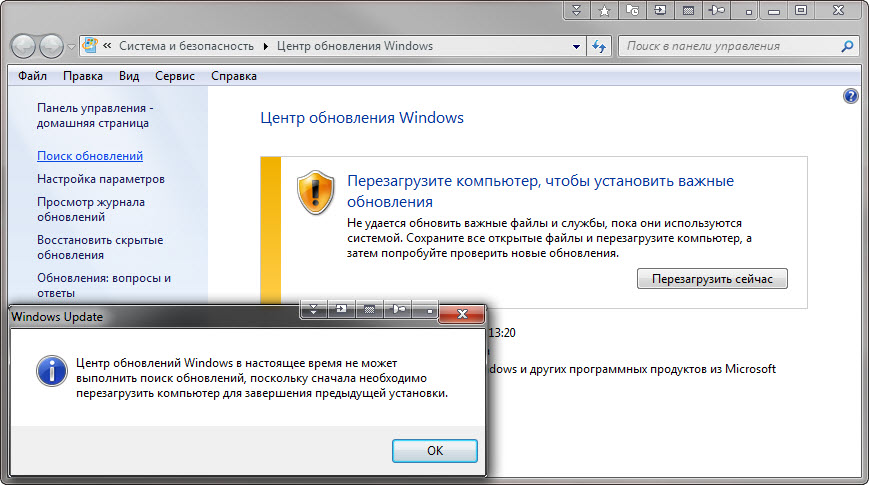Open the 'Сервис' menu
This screenshot has height=485, width=869.
[175, 76]
